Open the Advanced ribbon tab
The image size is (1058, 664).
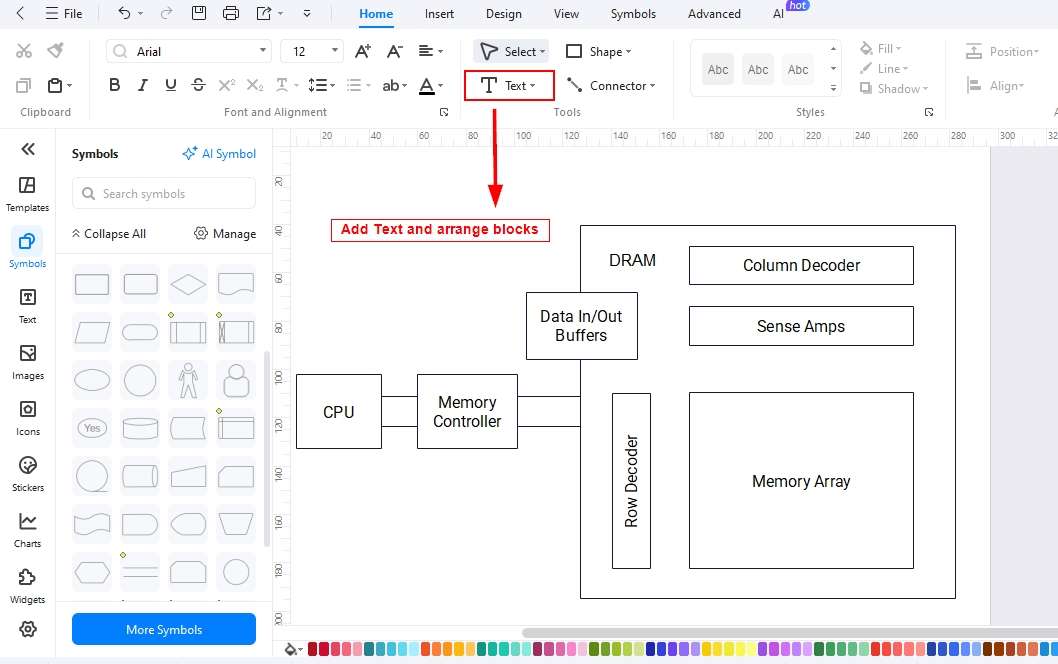(713, 13)
